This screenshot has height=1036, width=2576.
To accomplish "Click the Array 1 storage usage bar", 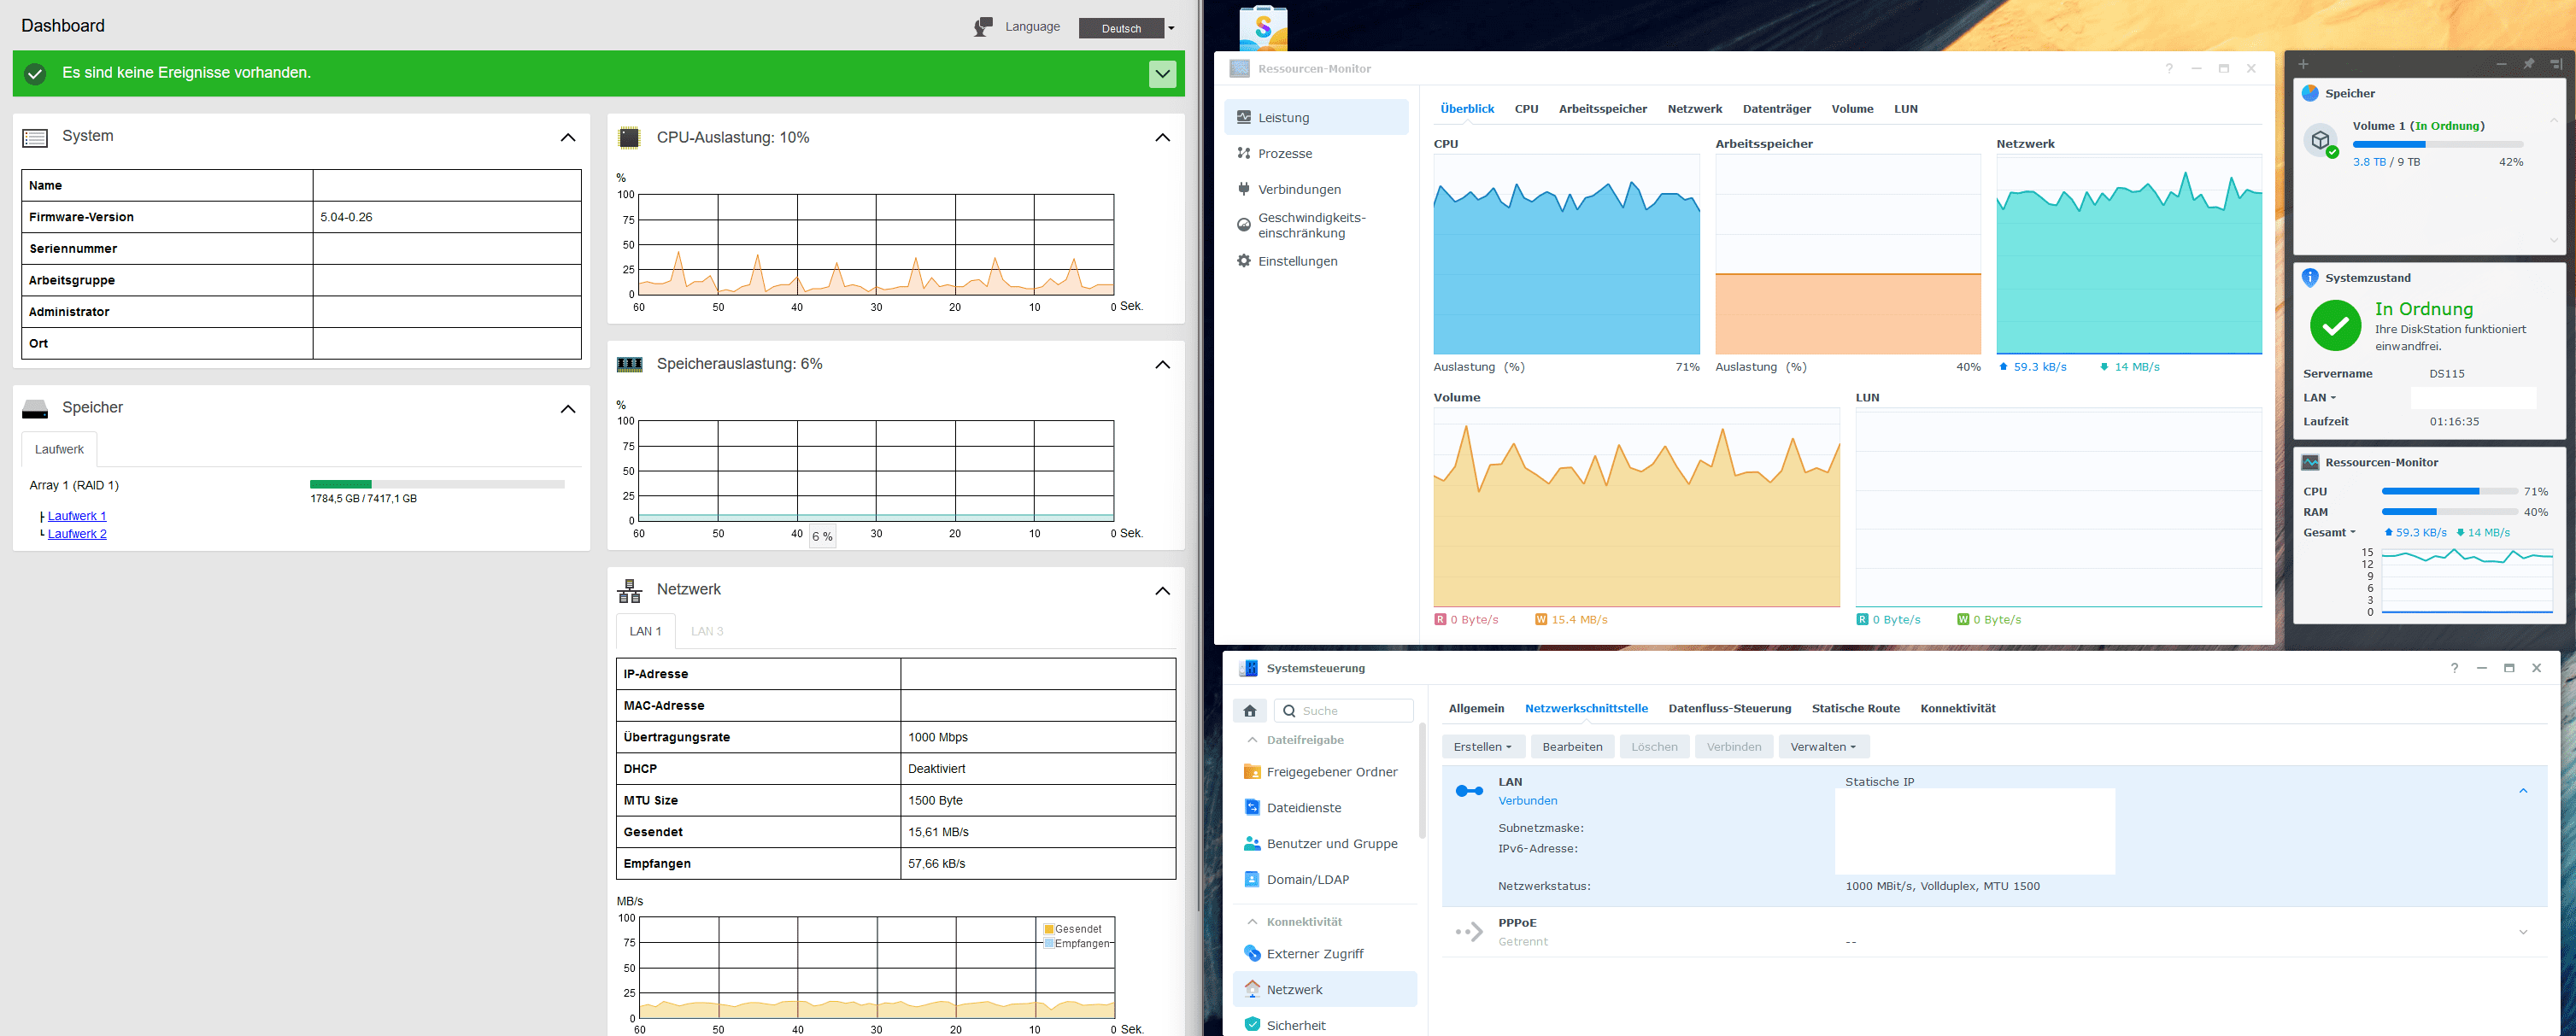I will [x=437, y=484].
